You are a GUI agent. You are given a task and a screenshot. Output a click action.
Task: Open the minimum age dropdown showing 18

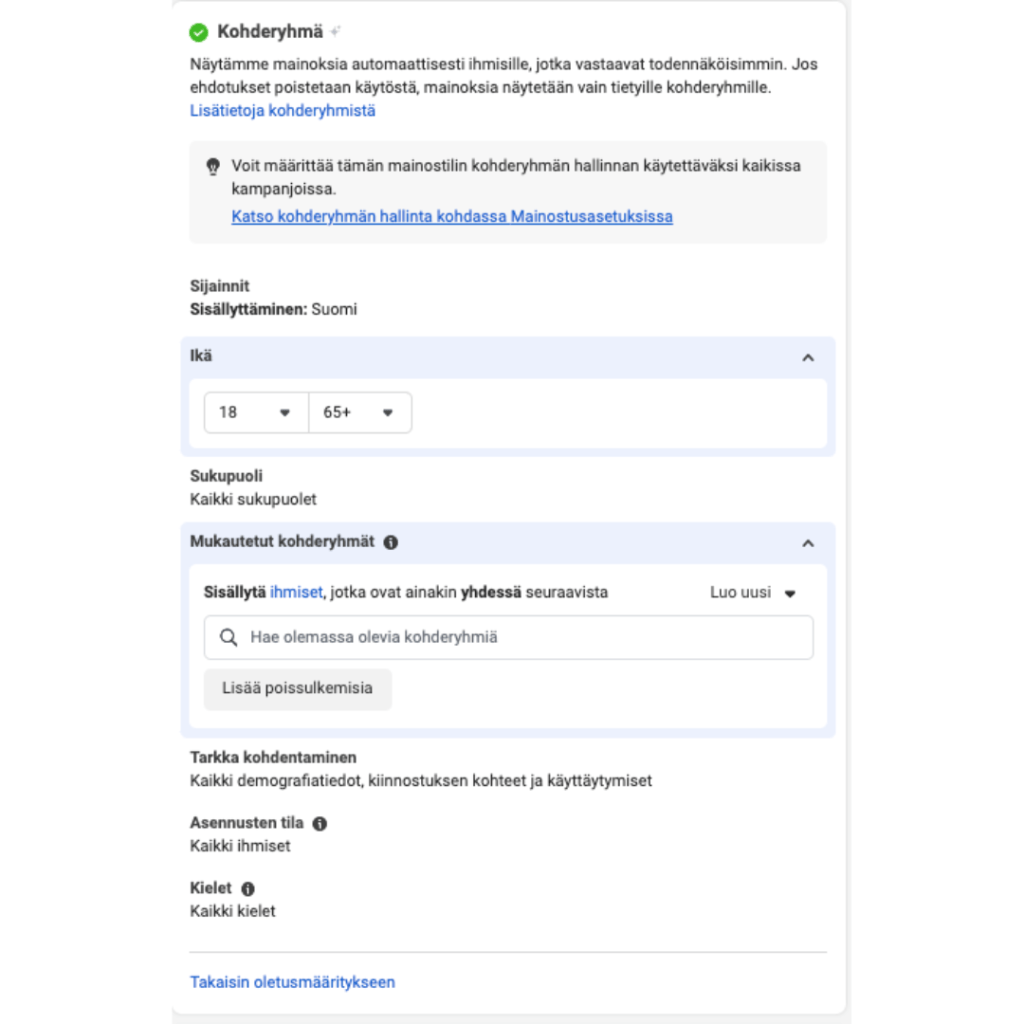[x=256, y=412]
